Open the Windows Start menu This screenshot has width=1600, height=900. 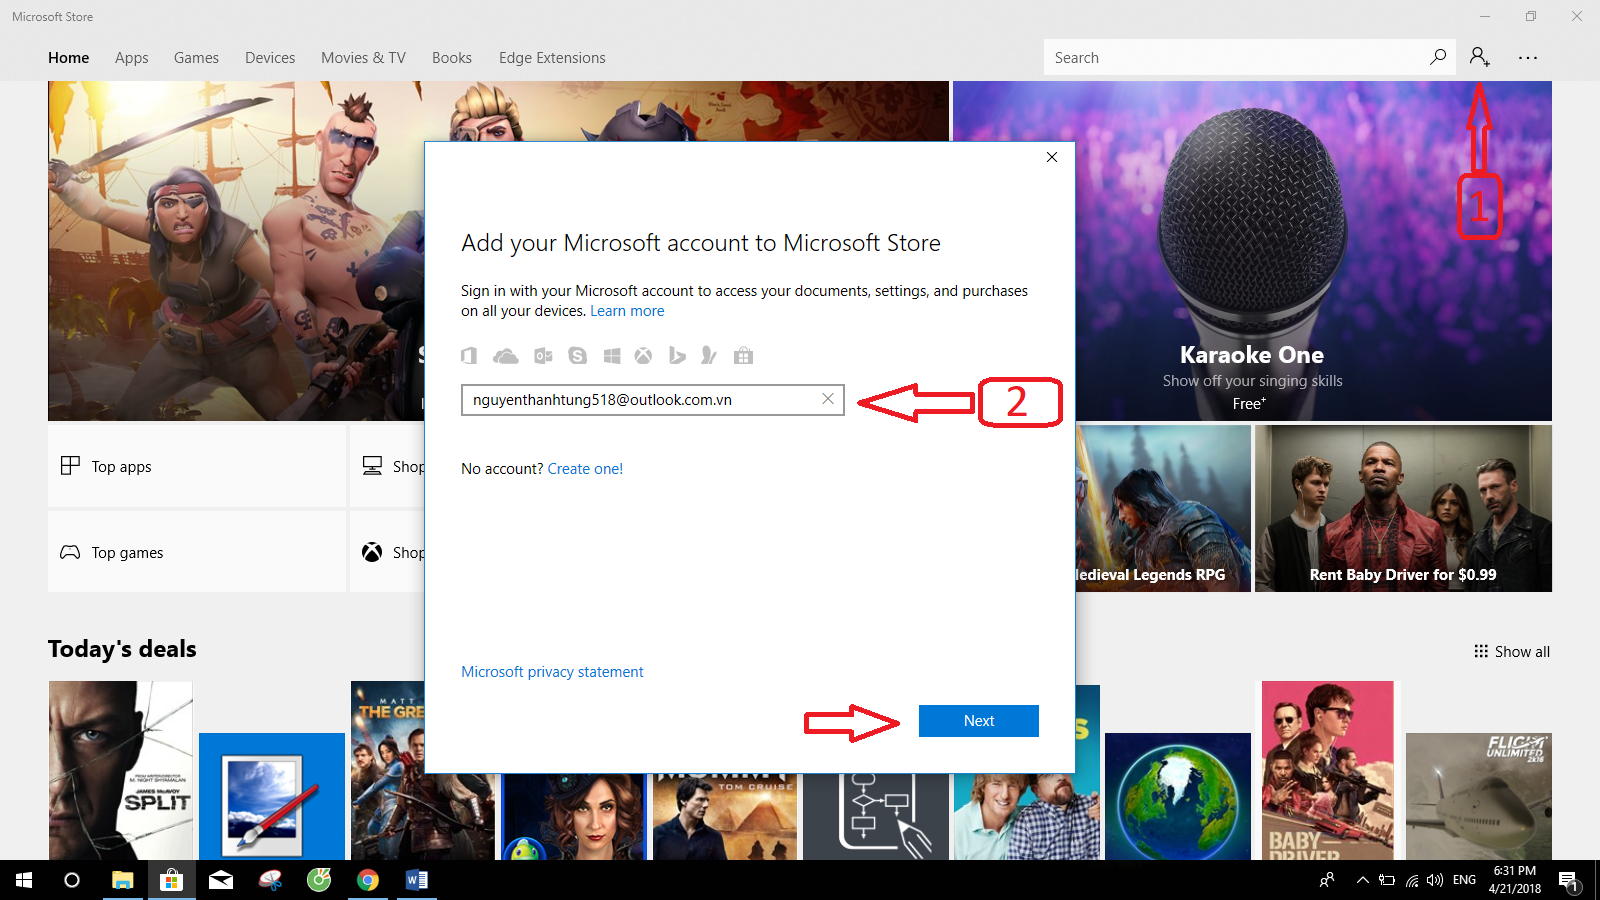[x=24, y=880]
